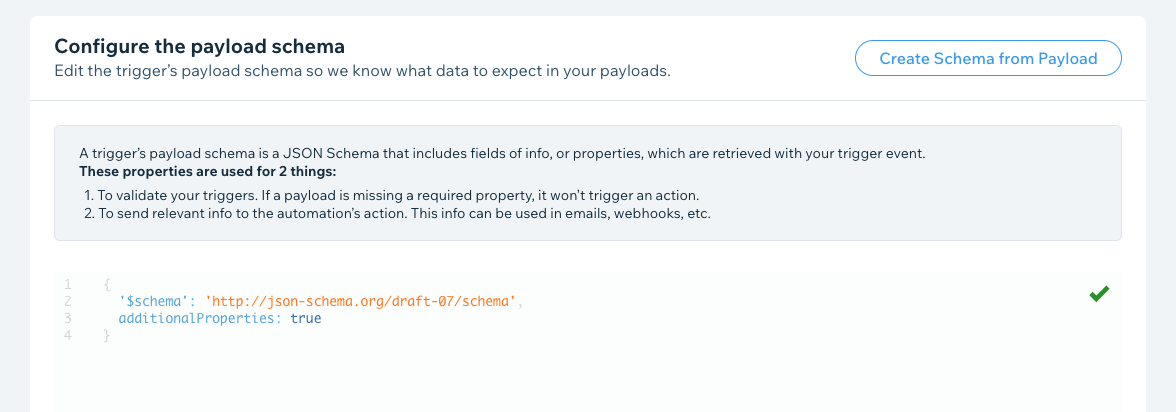Click the Configure the payload schema heading
1176x412 pixels.
click(200, 47)
